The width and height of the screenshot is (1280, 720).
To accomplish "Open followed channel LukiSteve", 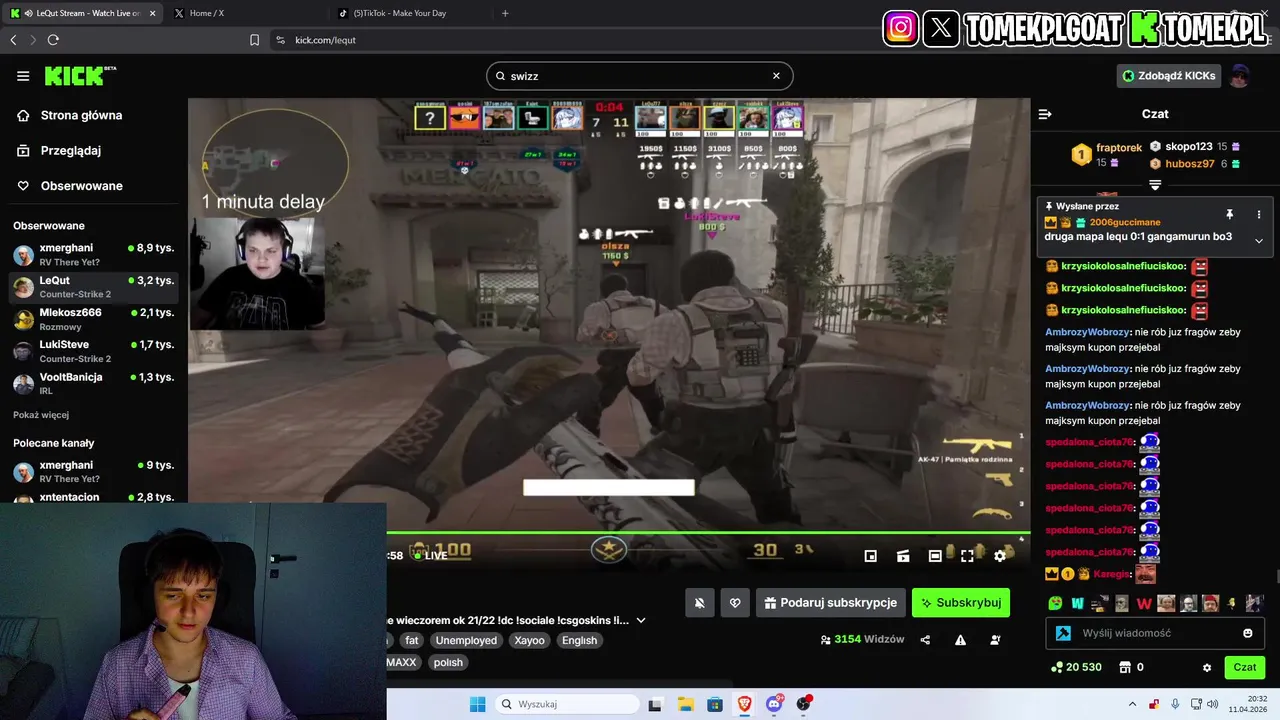I will coord(94,351).
